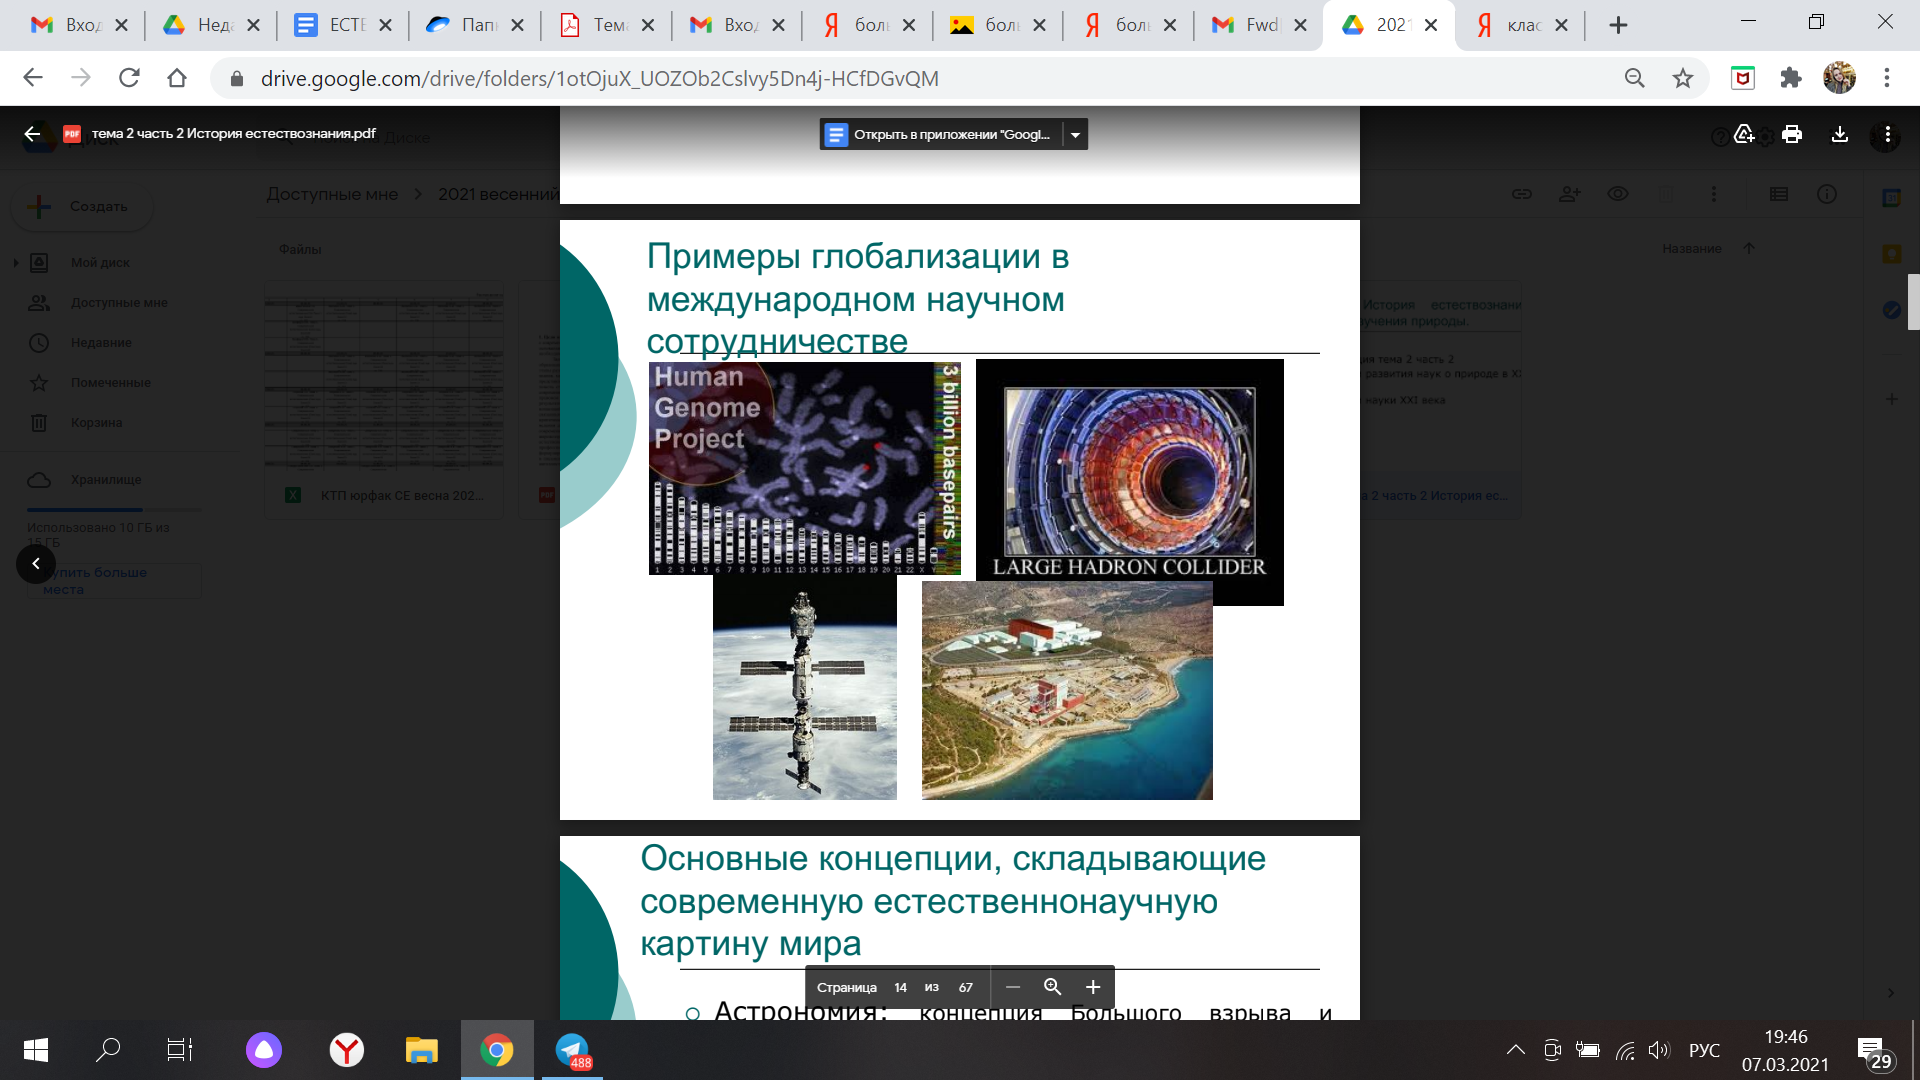
Task: Open the volume control in system tray
Action: pos(1659,1050)
